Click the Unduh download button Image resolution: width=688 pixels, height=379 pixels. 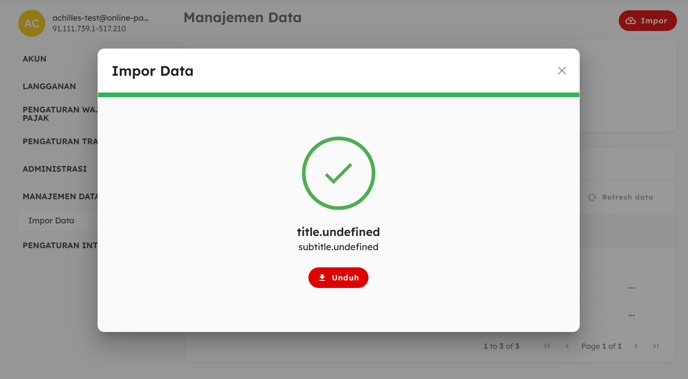coord(338,278)
